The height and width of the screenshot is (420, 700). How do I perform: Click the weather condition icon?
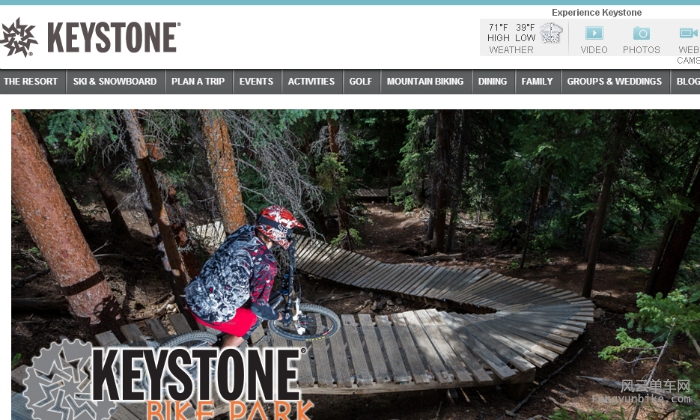coord(551,33)
